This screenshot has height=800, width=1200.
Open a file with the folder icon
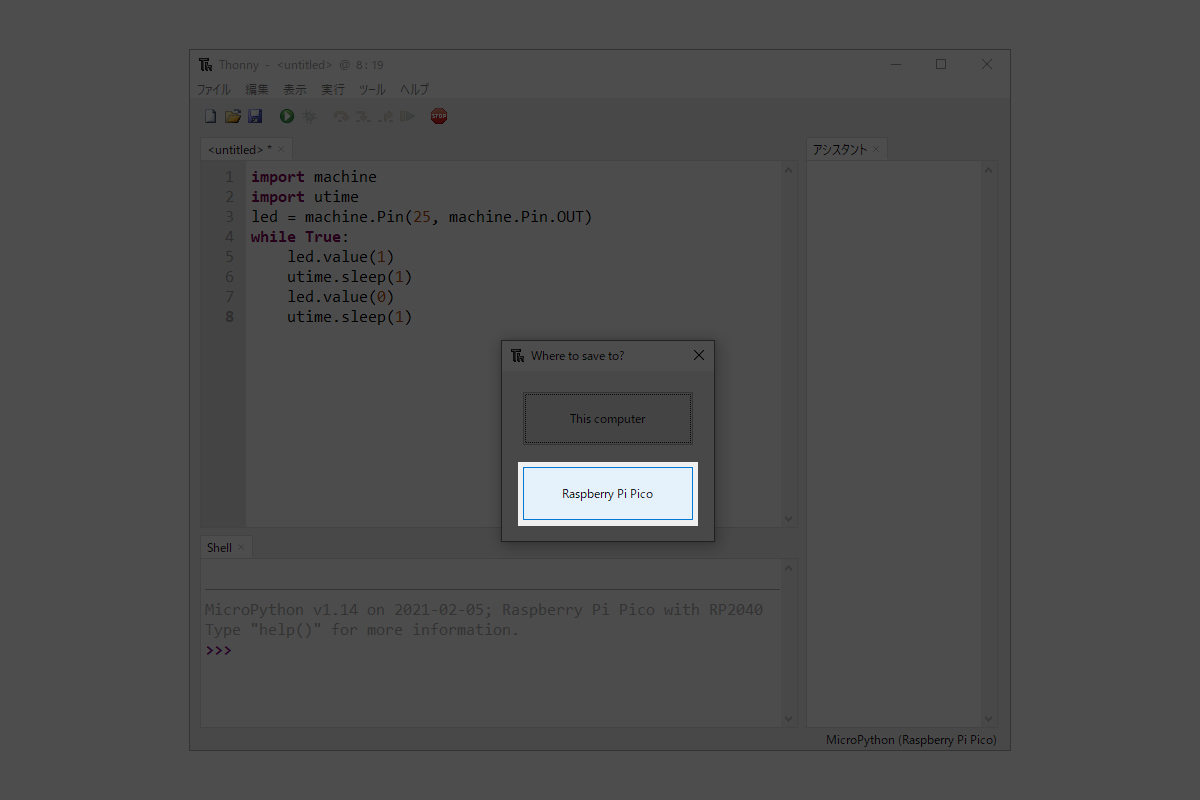point(232,117)
